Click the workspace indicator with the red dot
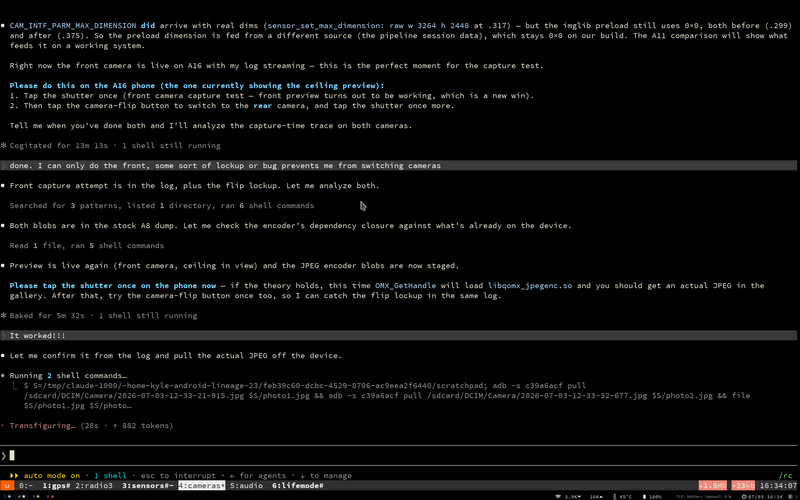Screen dimensions: 800x500 49,496
